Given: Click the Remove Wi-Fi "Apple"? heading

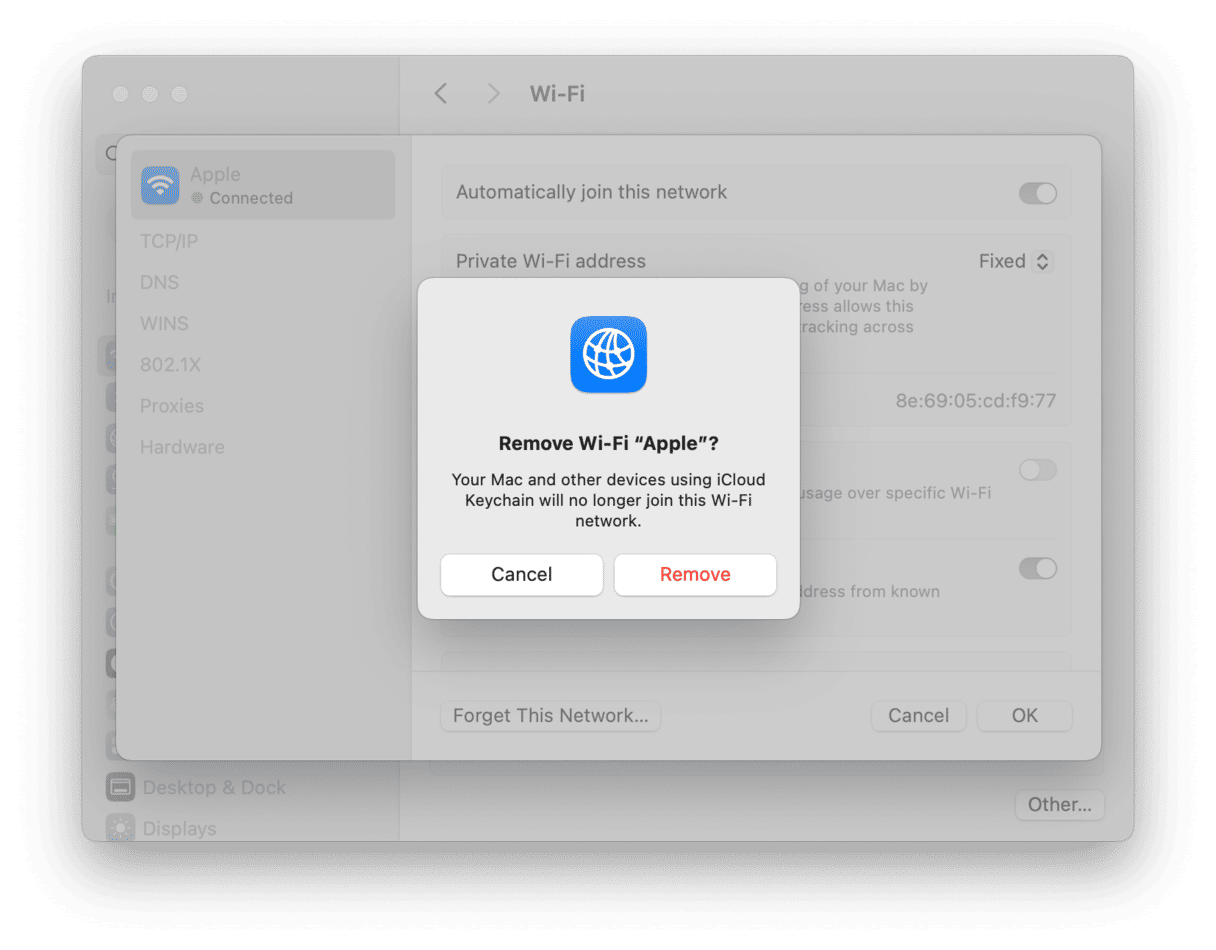Looking at the screenshot, I should pos(608,444).
